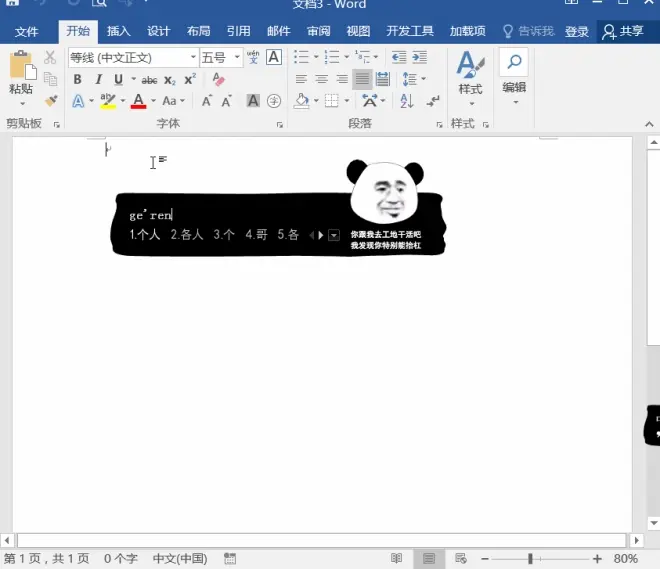Open the font name dropdown
The height and width of the screenshot is (569, 660).
click(193, 57)
